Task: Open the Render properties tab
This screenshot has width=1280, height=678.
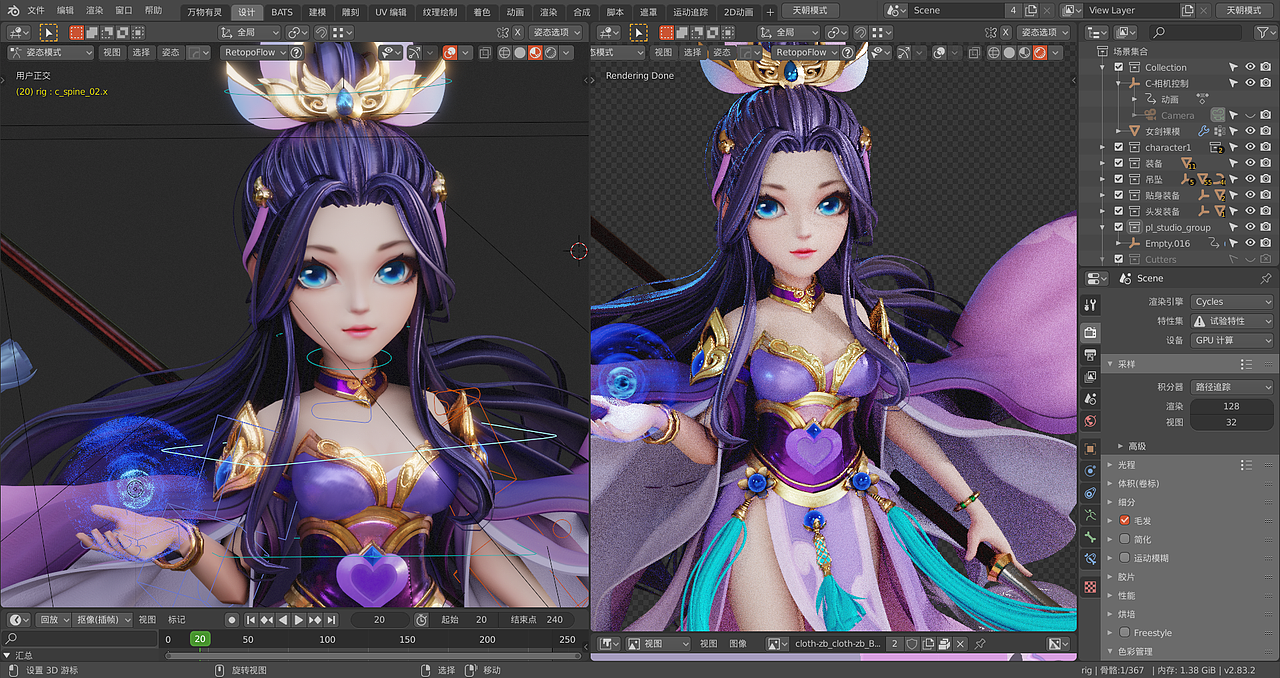Action: click(1091, 332)
